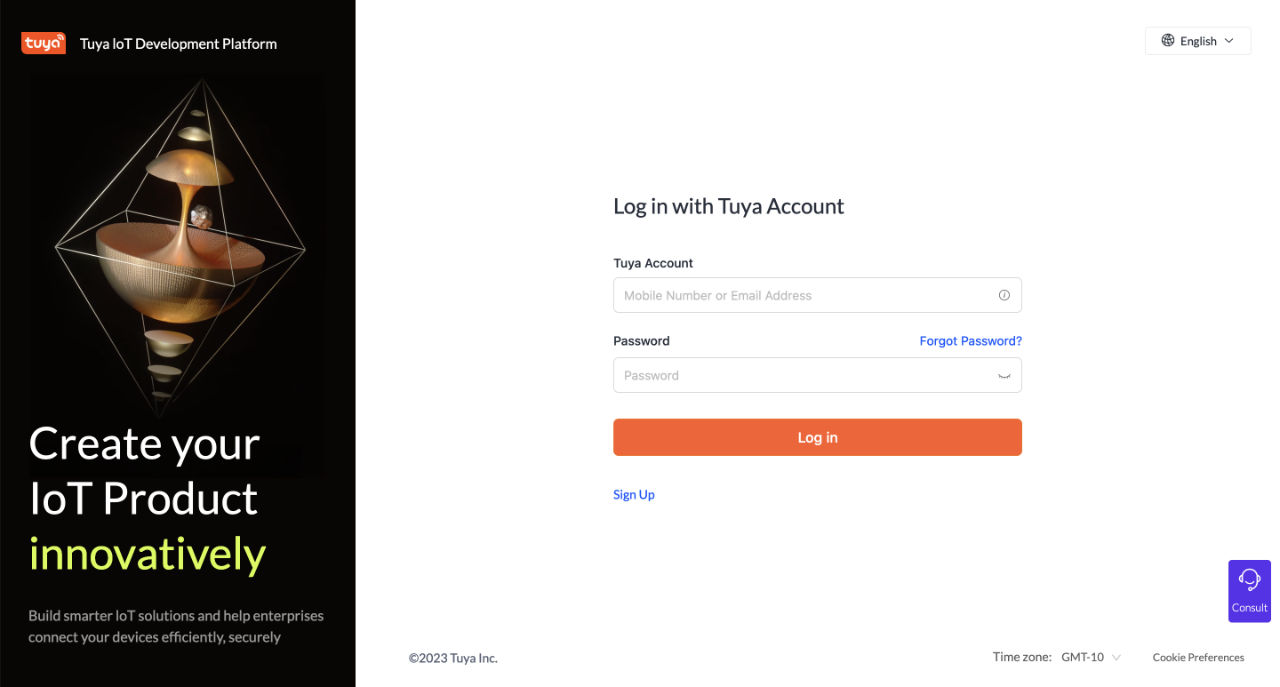Click the Mobile Number or Email Address field

[x=805, y=295]
